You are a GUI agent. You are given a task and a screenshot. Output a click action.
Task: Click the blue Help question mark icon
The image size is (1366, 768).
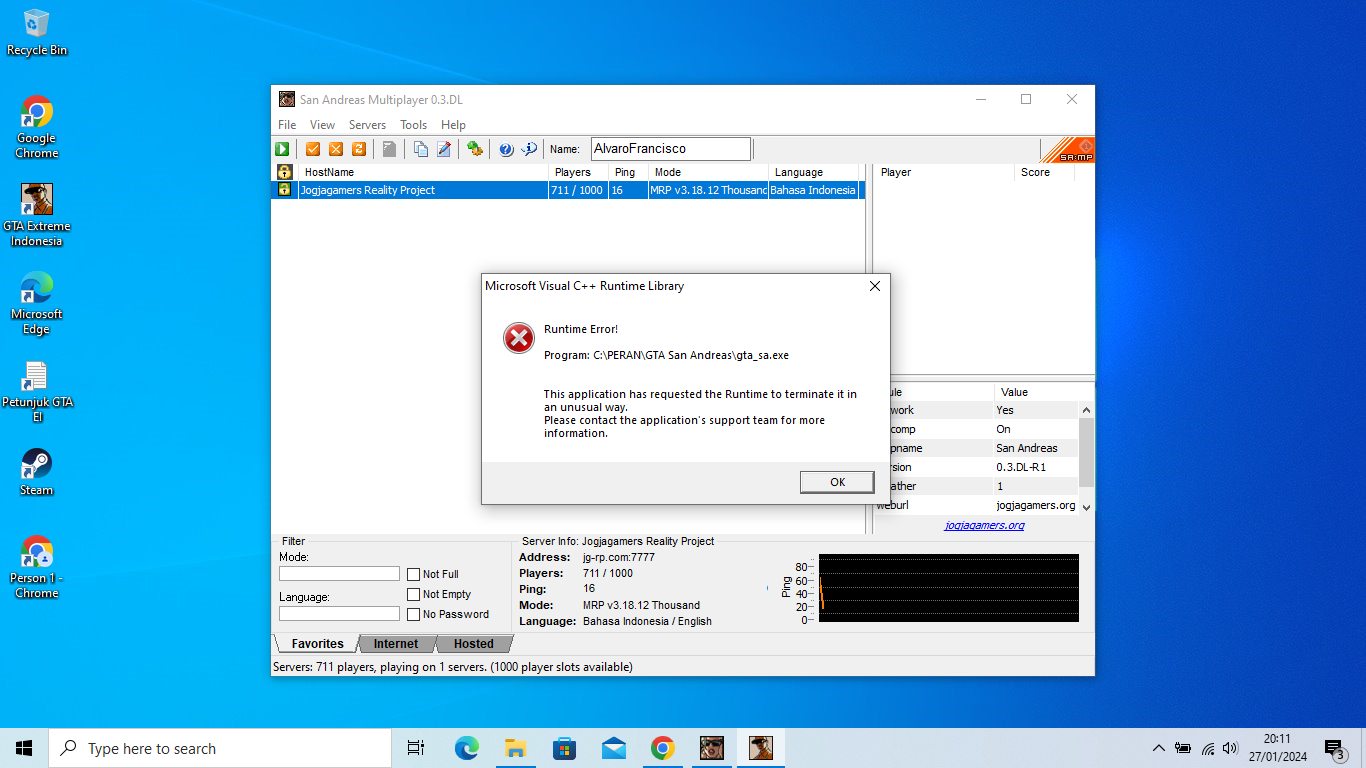click(x=506, y=149)
